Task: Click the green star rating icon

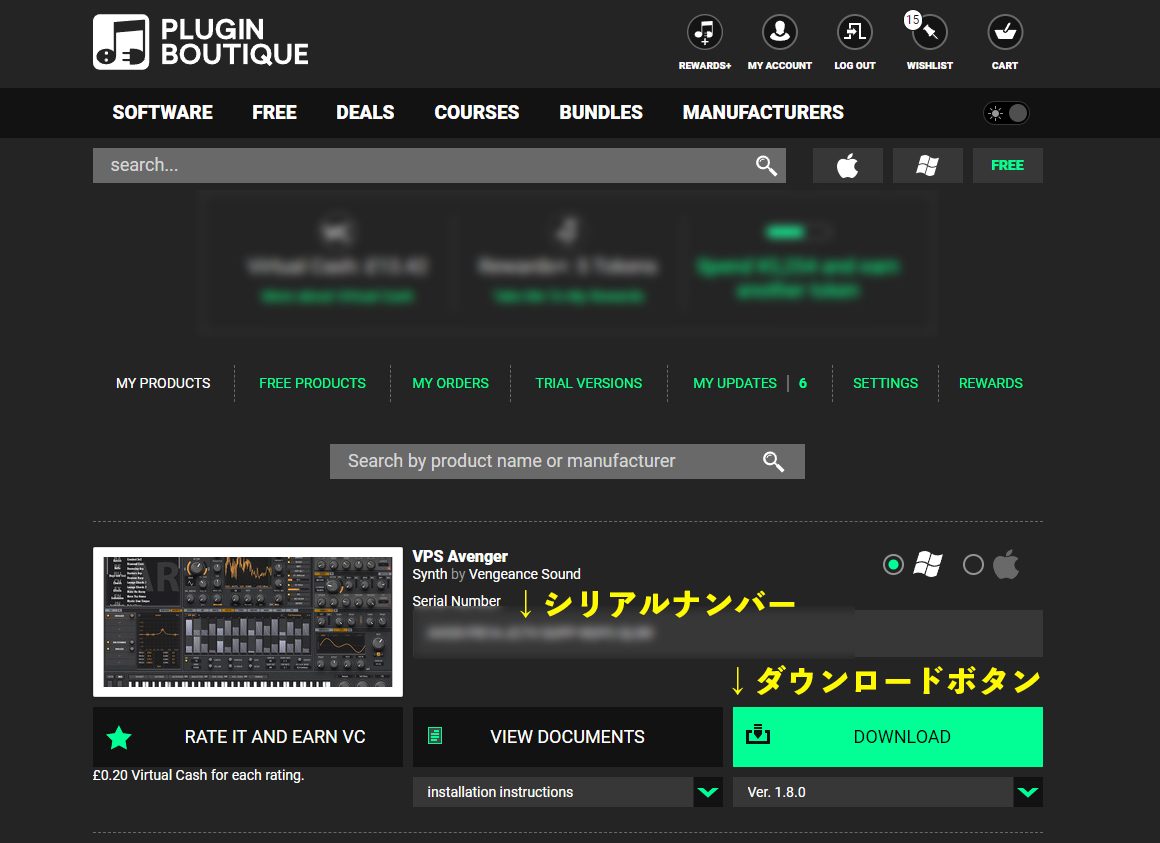Action: (119, 737)
